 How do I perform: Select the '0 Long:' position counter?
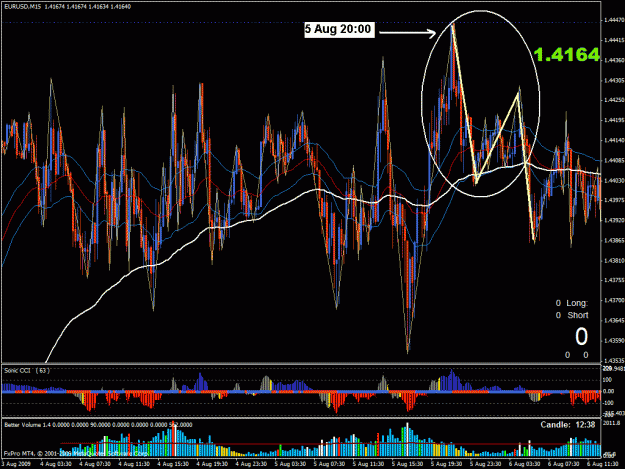(x=572, y=303)
